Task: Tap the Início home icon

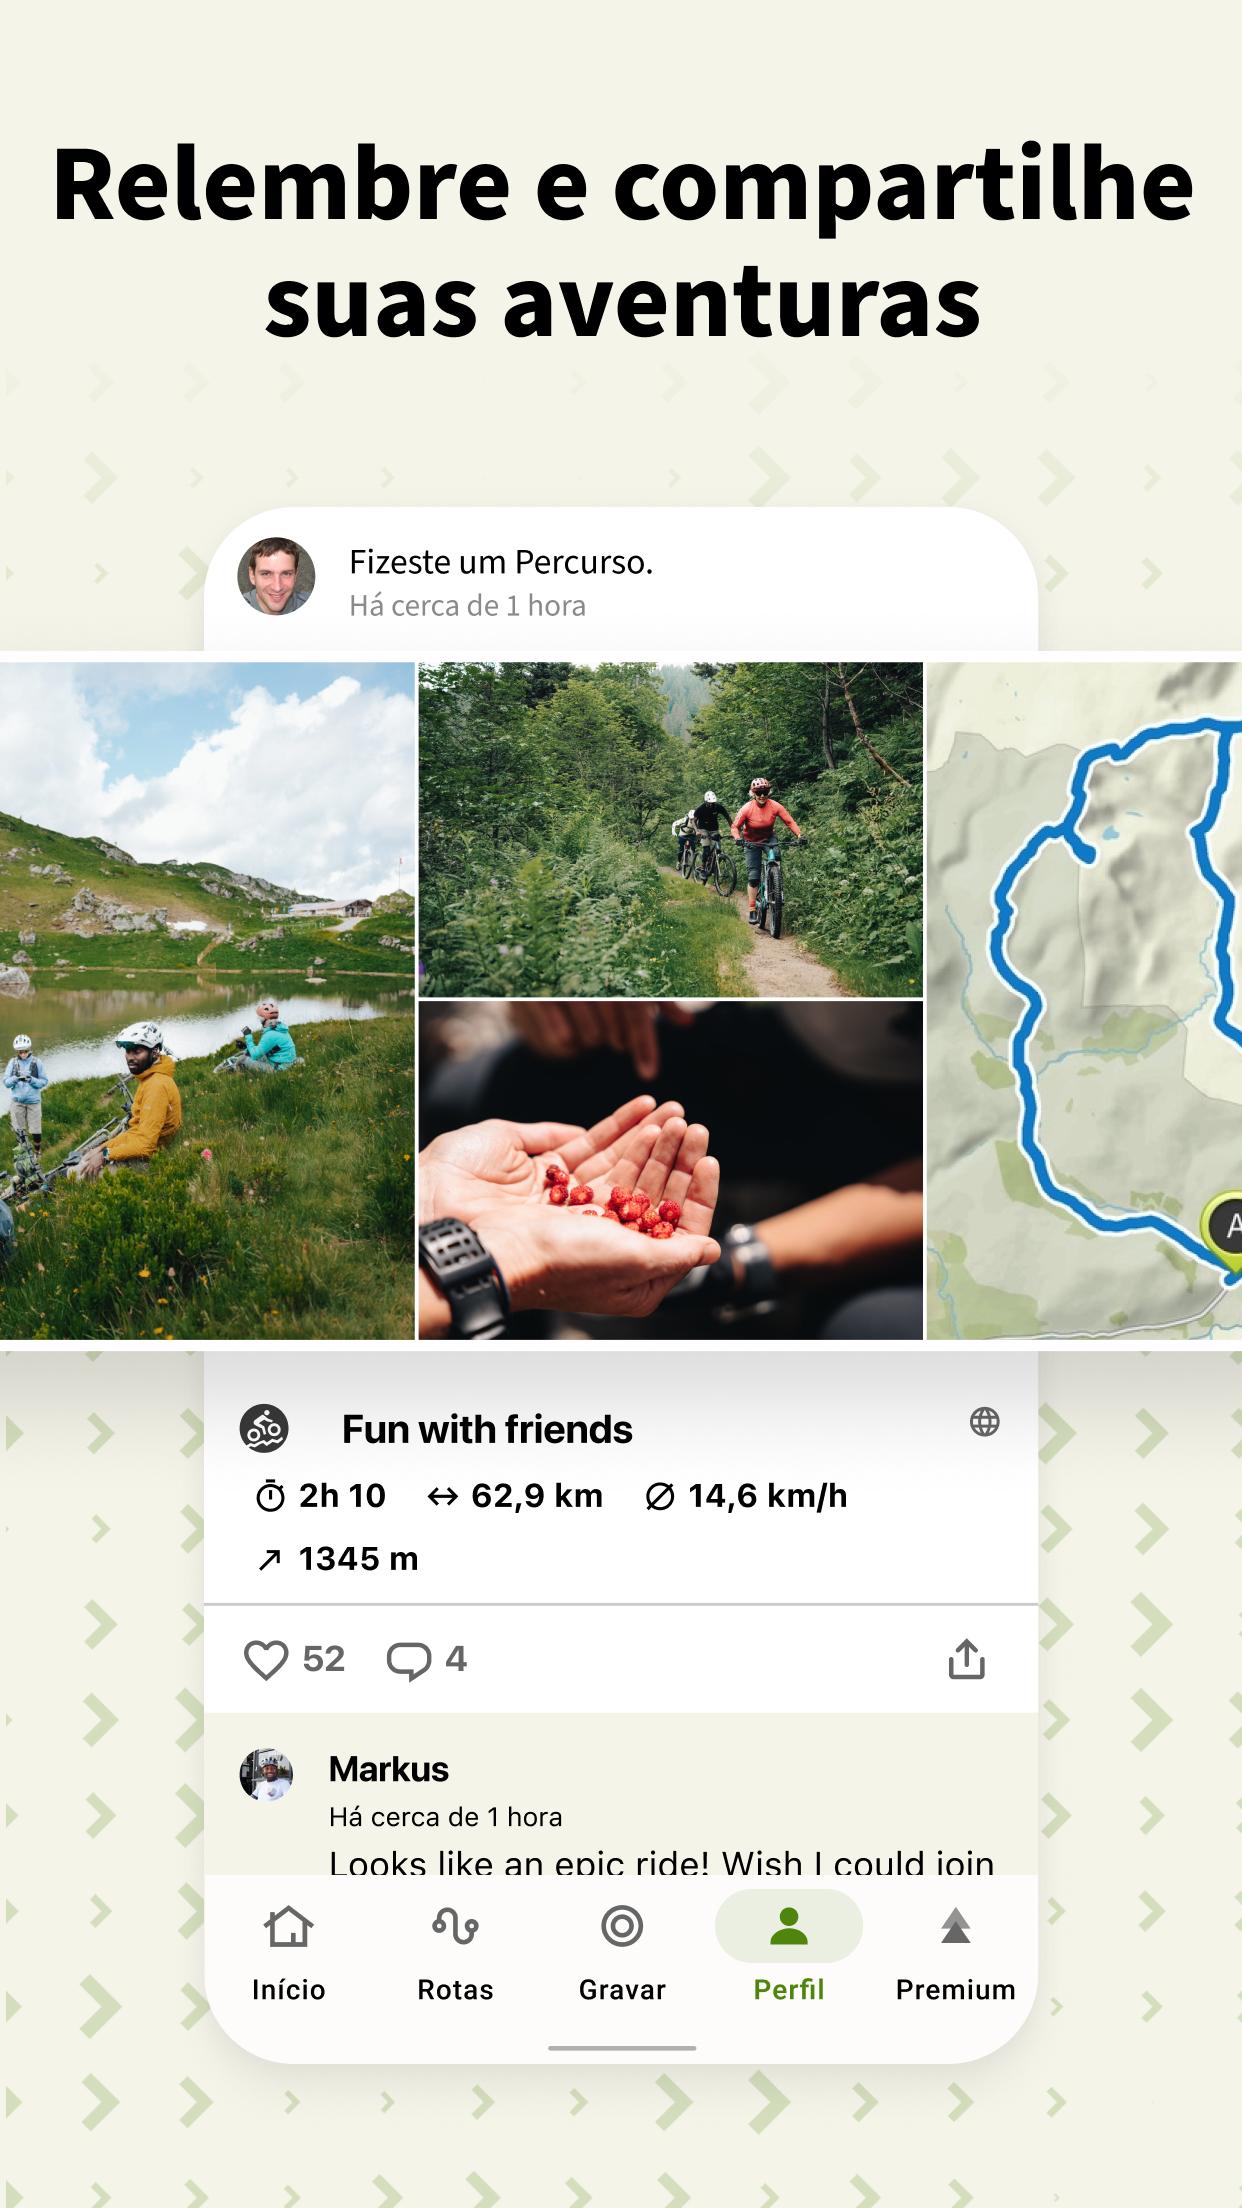Action: pyautogui.click(x=288, y=1927)
